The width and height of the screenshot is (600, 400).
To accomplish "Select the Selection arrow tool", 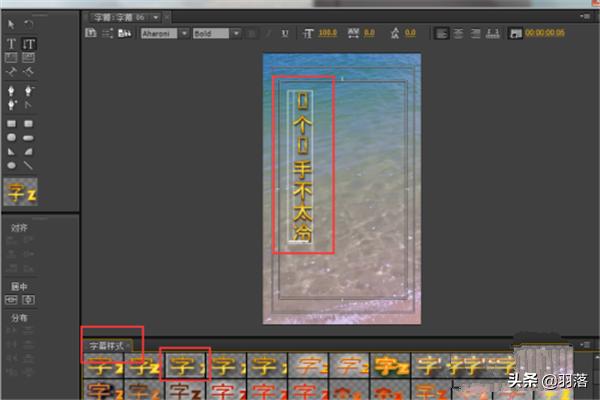I will [12, 23].
